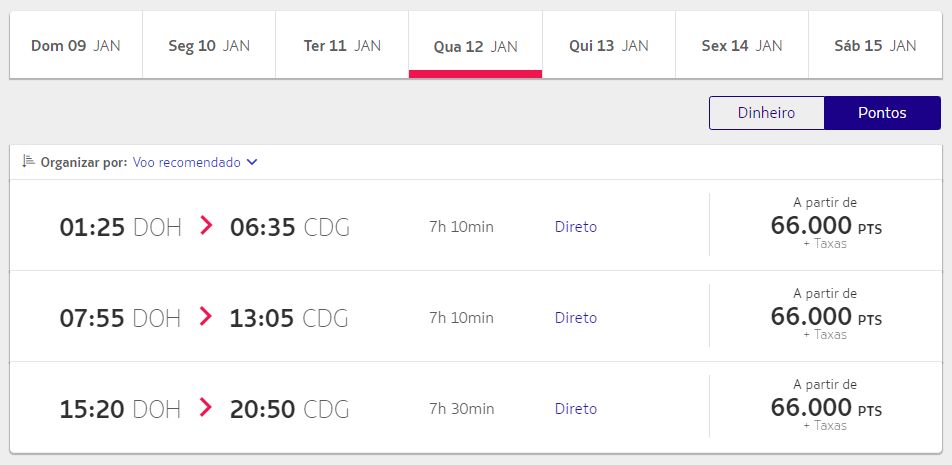Open the Sáb 15 JAN date tab
952x465 pixels.
point(876,45)
